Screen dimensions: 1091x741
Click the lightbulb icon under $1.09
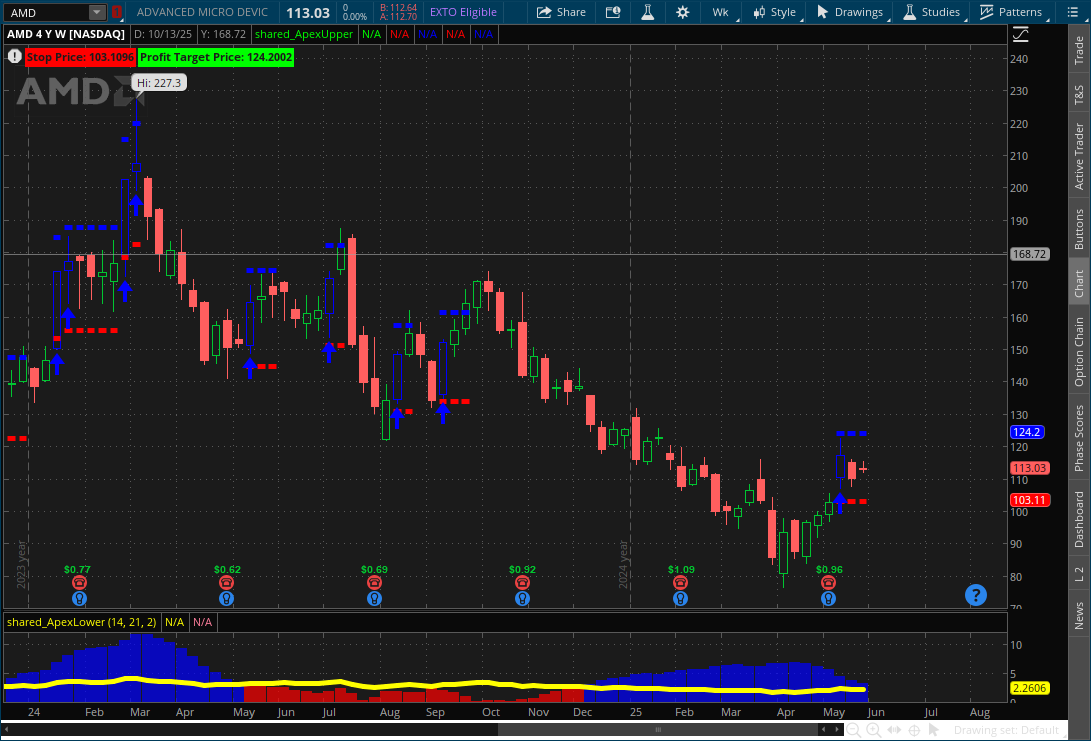pos(680,598)
